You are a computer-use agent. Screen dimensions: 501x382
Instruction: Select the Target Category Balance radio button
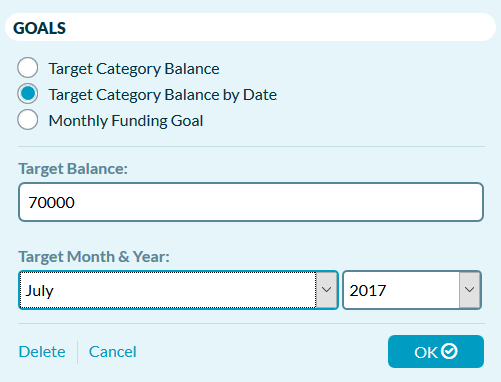click(28, 68)
